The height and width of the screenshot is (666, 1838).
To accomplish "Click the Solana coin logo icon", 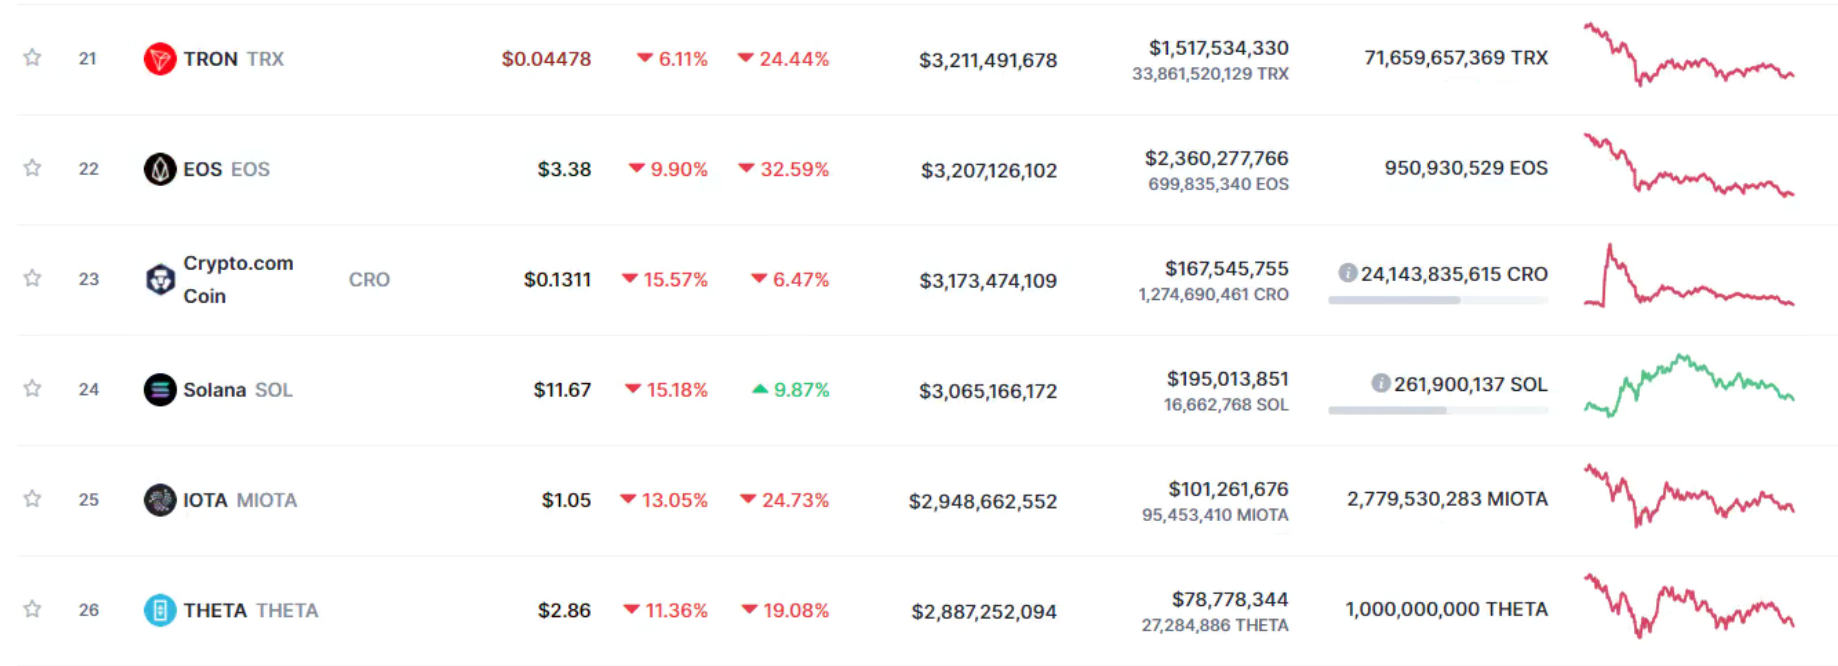I will (160, 389).
